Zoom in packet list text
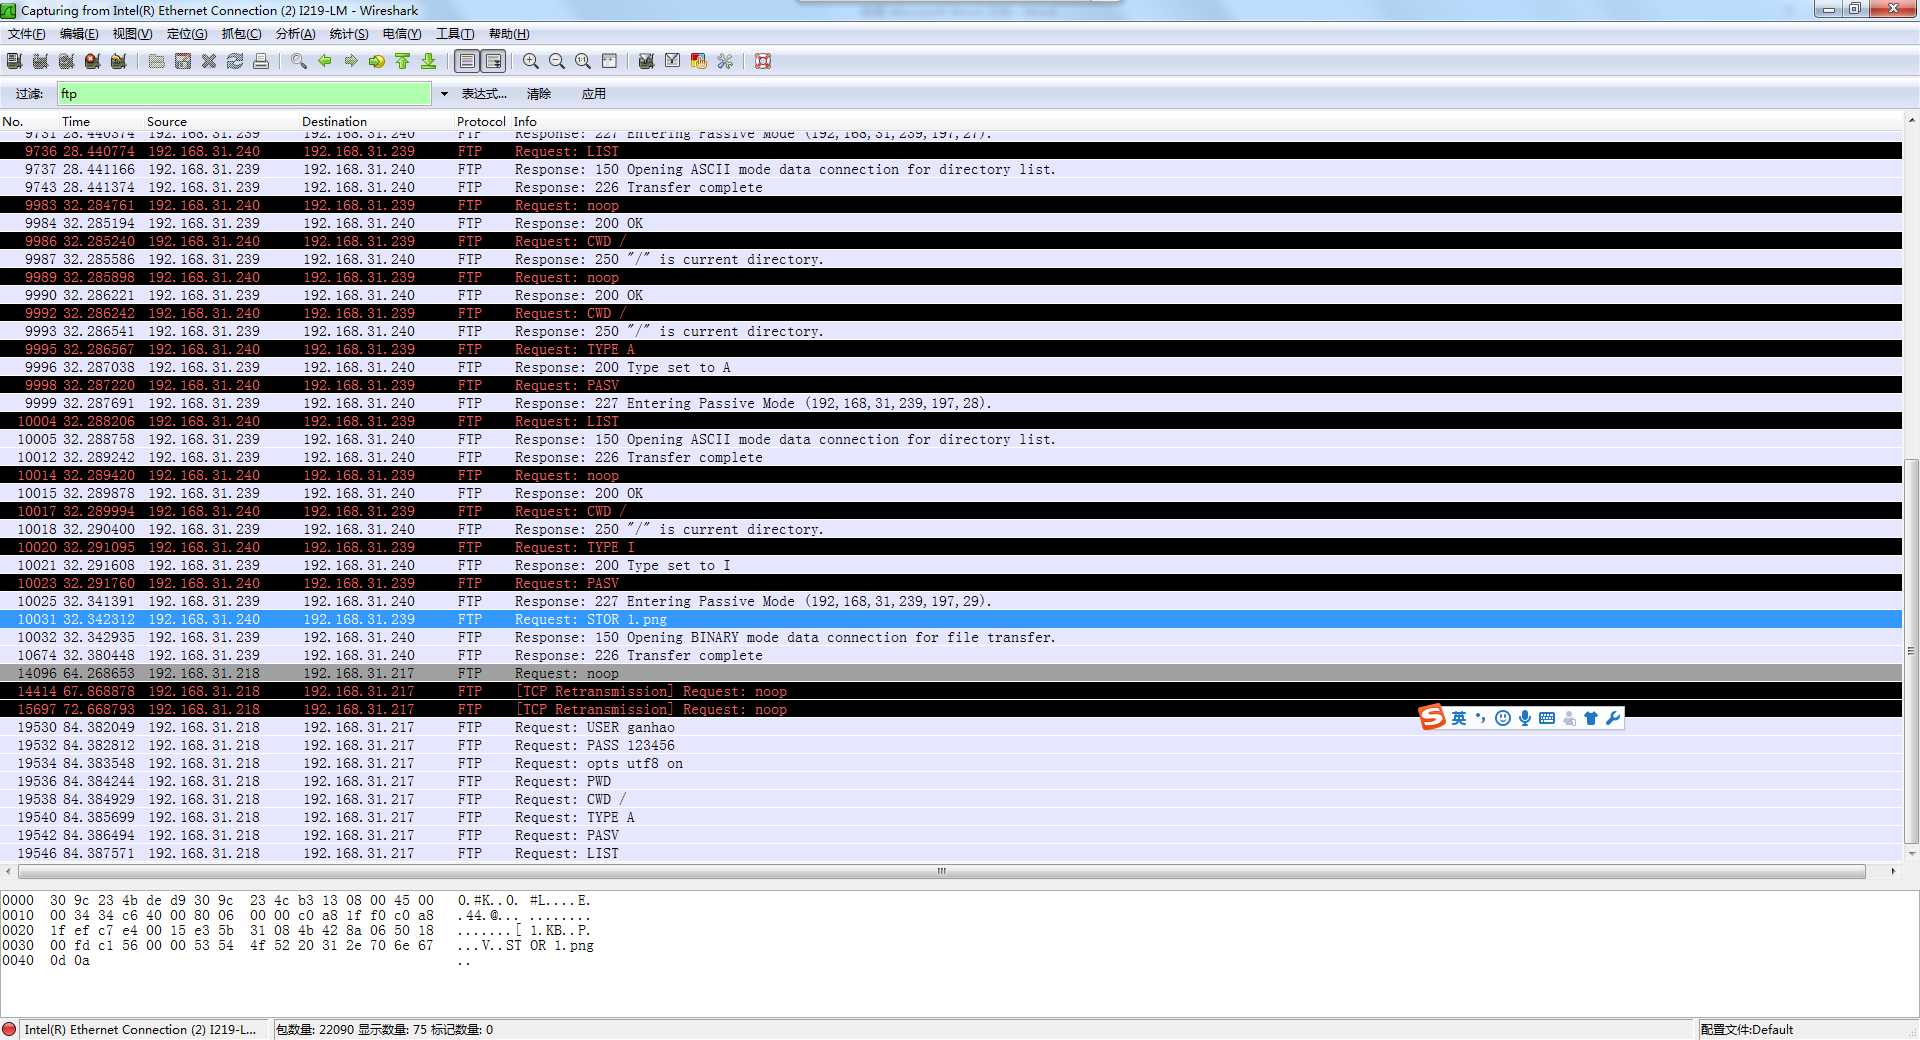The image size is (1920, 1040). (x=531, y=61)
